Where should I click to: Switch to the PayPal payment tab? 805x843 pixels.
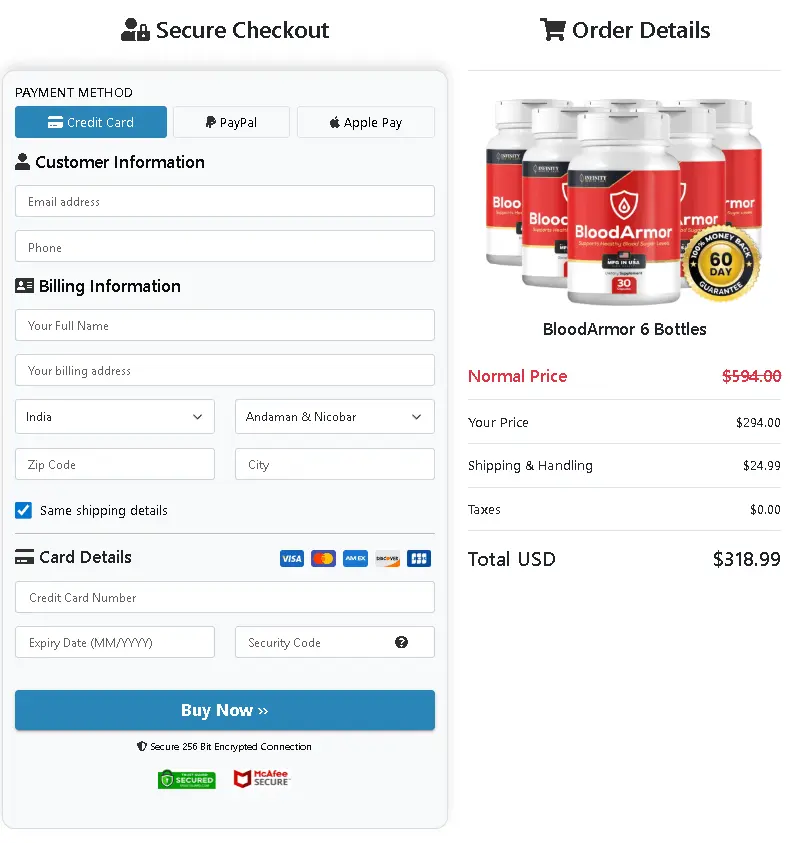231,122
